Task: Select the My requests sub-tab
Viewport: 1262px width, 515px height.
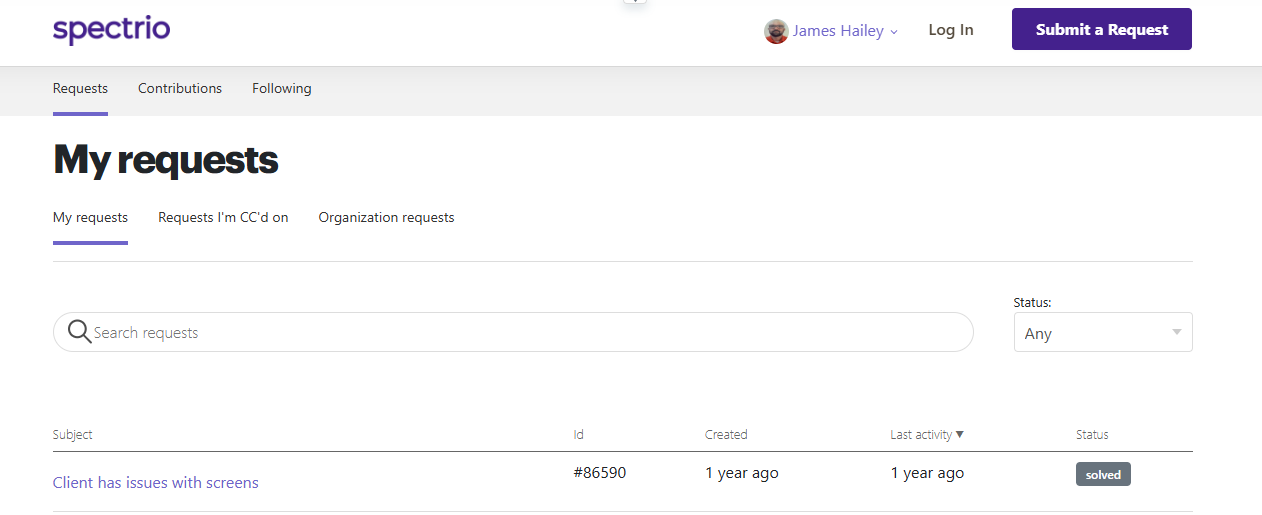Action: click(90, 217)
